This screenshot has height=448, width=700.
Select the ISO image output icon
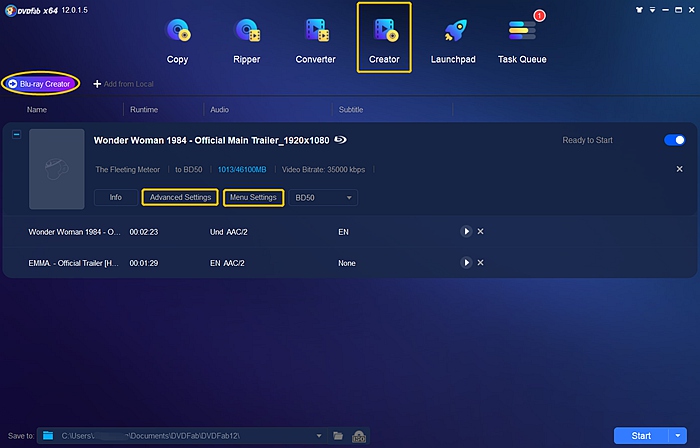coord(359,436)
